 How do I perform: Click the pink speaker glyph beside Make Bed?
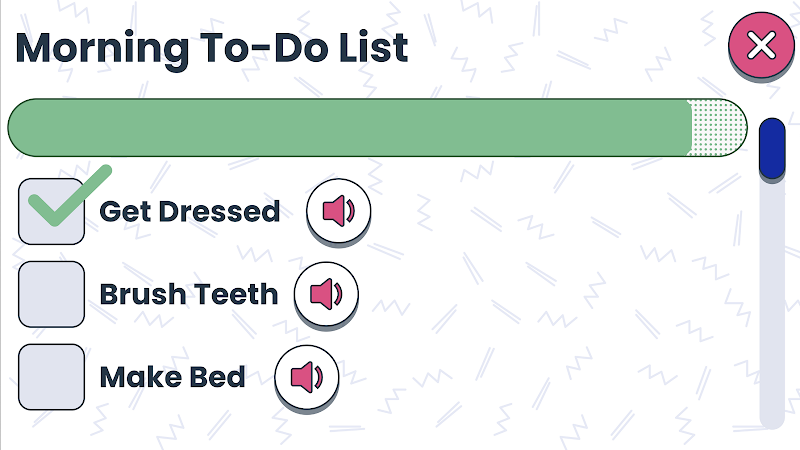coord(307,377)
